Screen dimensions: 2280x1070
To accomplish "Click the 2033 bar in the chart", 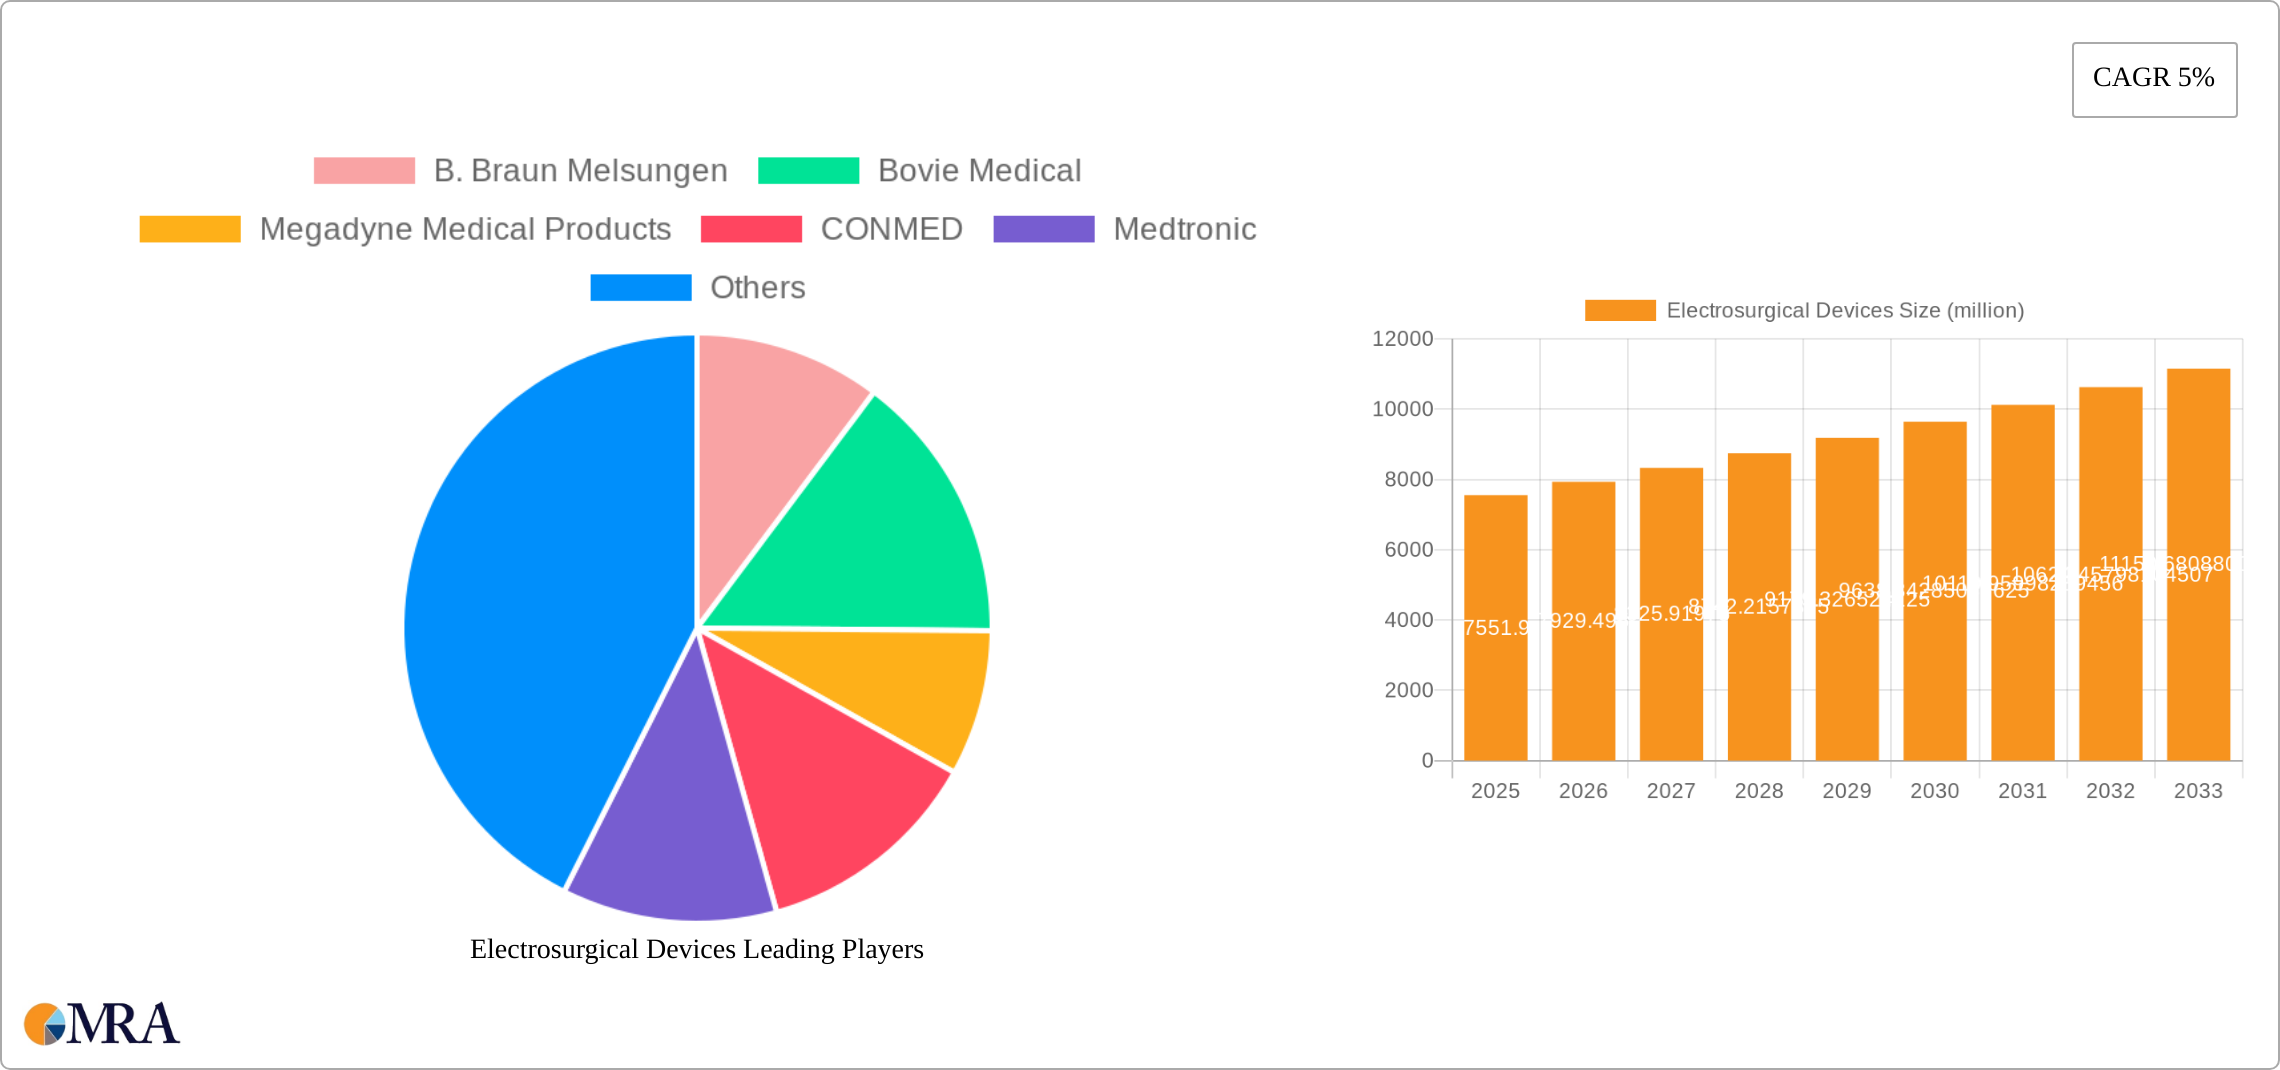I will coord(2198,565).
